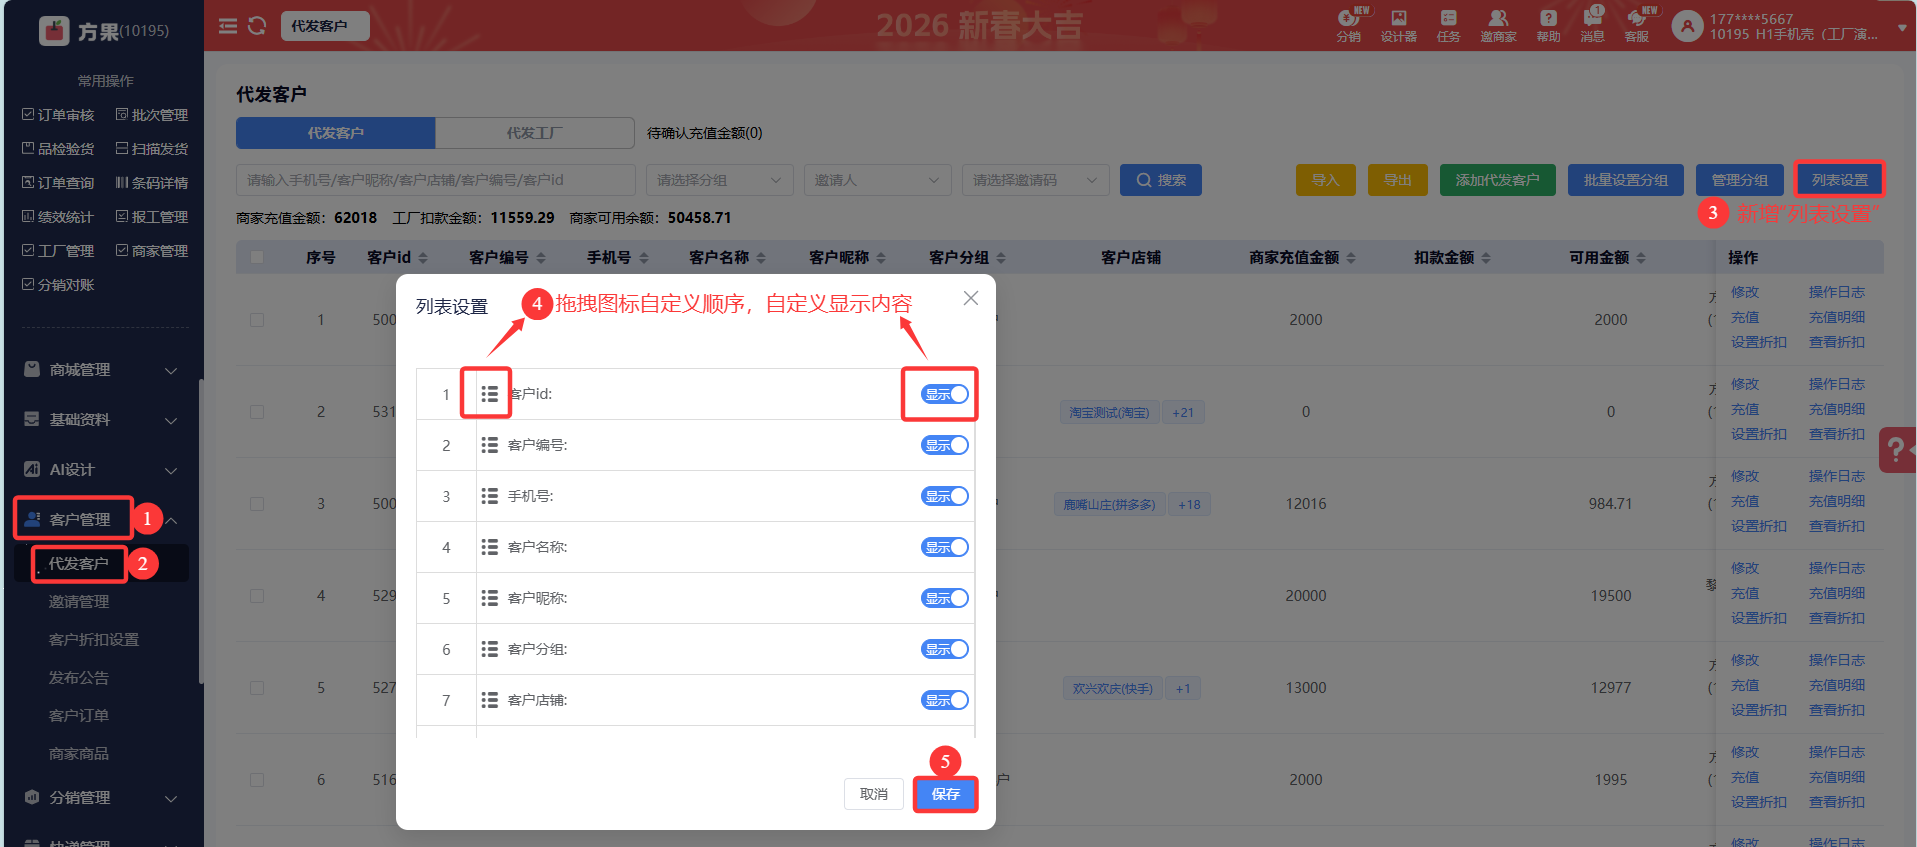Expand the 分销管理 sidebar menu
Viewport: 1917px width, 847px height.
click(x=101, y=798)
